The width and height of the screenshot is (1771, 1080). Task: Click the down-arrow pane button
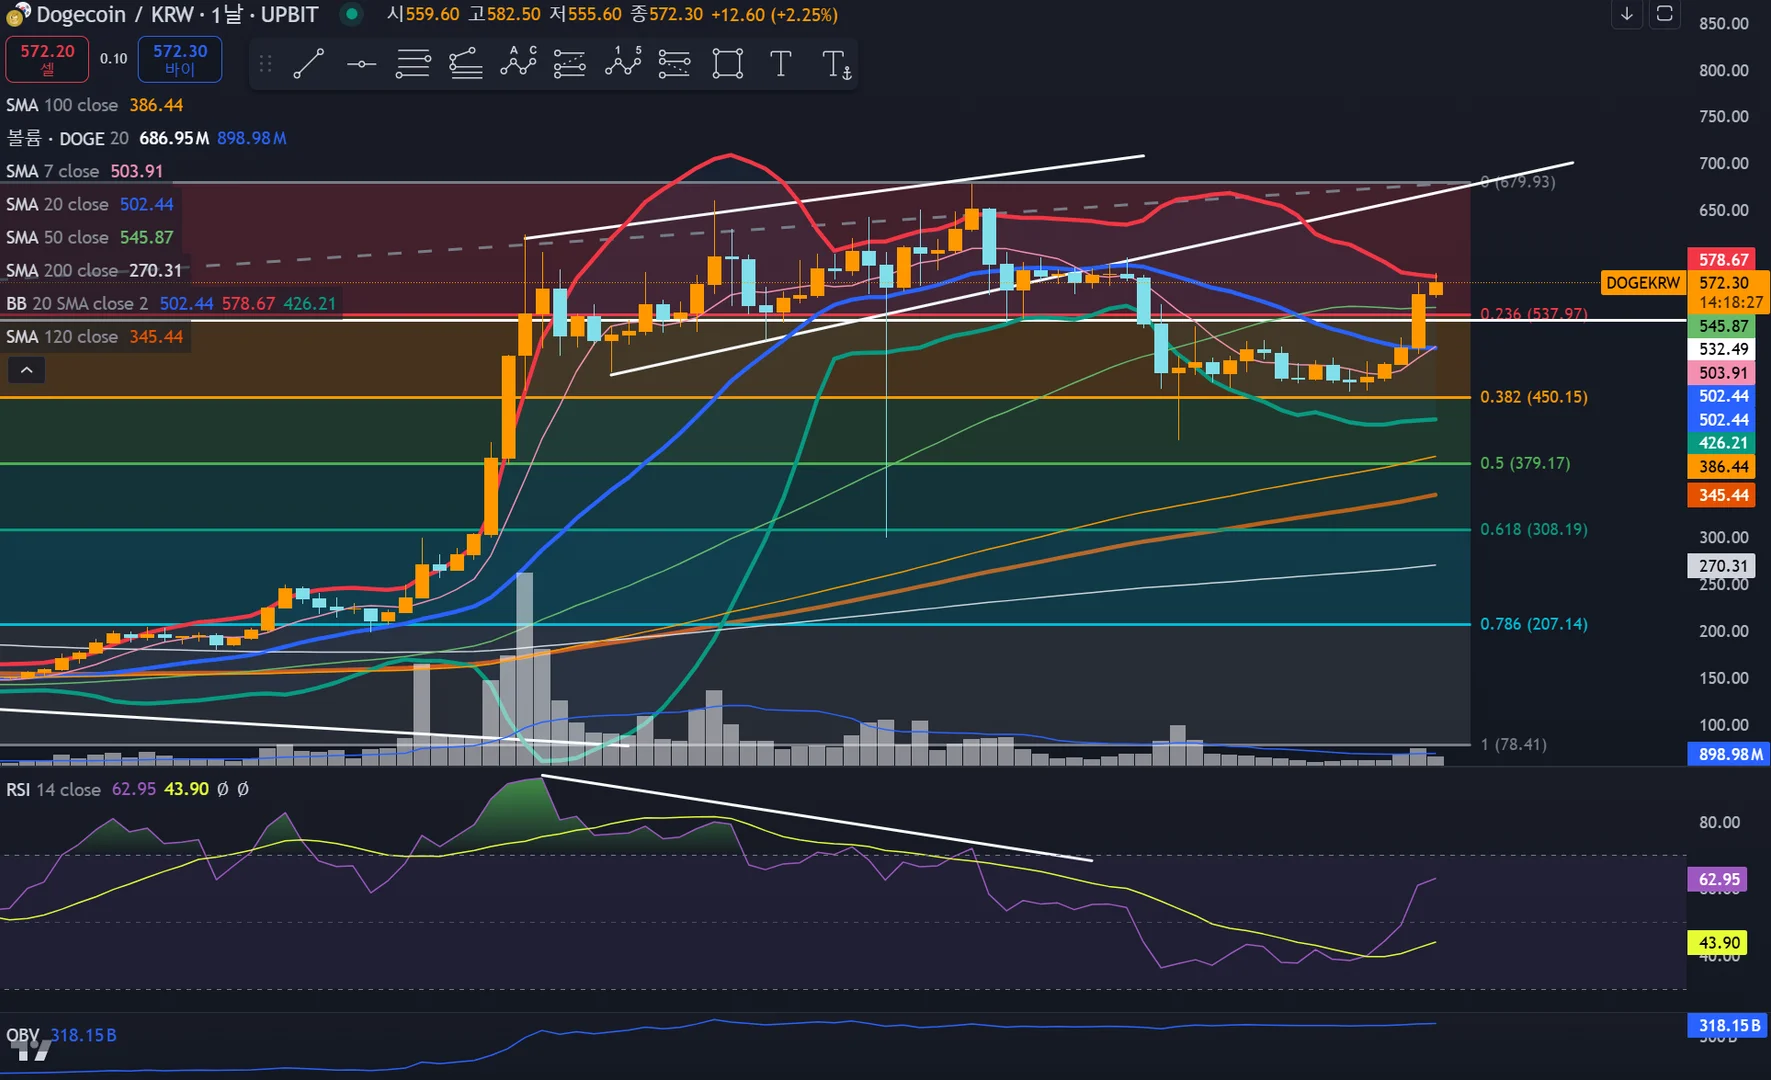tap(1627, 14)
